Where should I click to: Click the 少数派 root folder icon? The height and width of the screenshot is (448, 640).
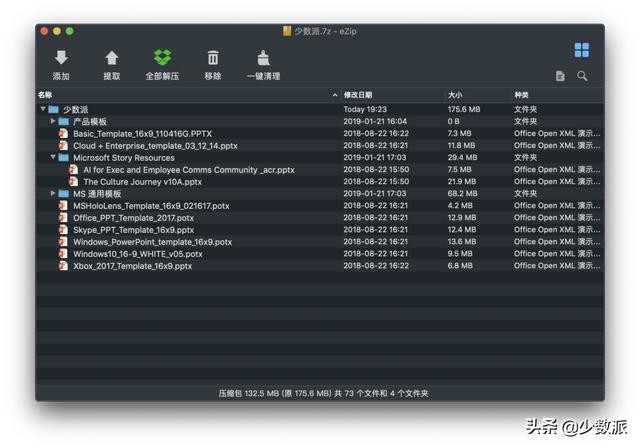pos(53,109)
